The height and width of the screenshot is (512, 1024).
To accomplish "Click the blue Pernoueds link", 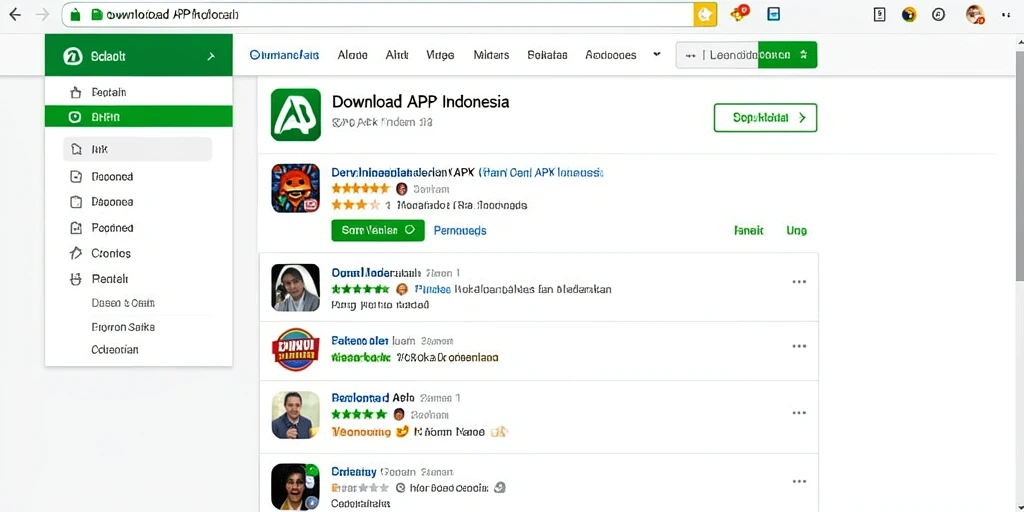I will 460,231.
